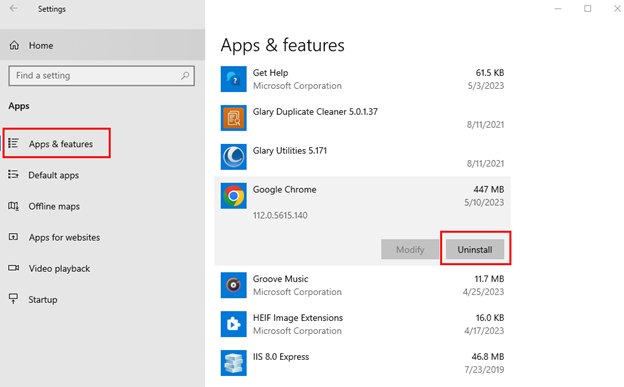Click the Startup sidebar icon
This screenshot has width=624, height=387.
click(14, 299)
